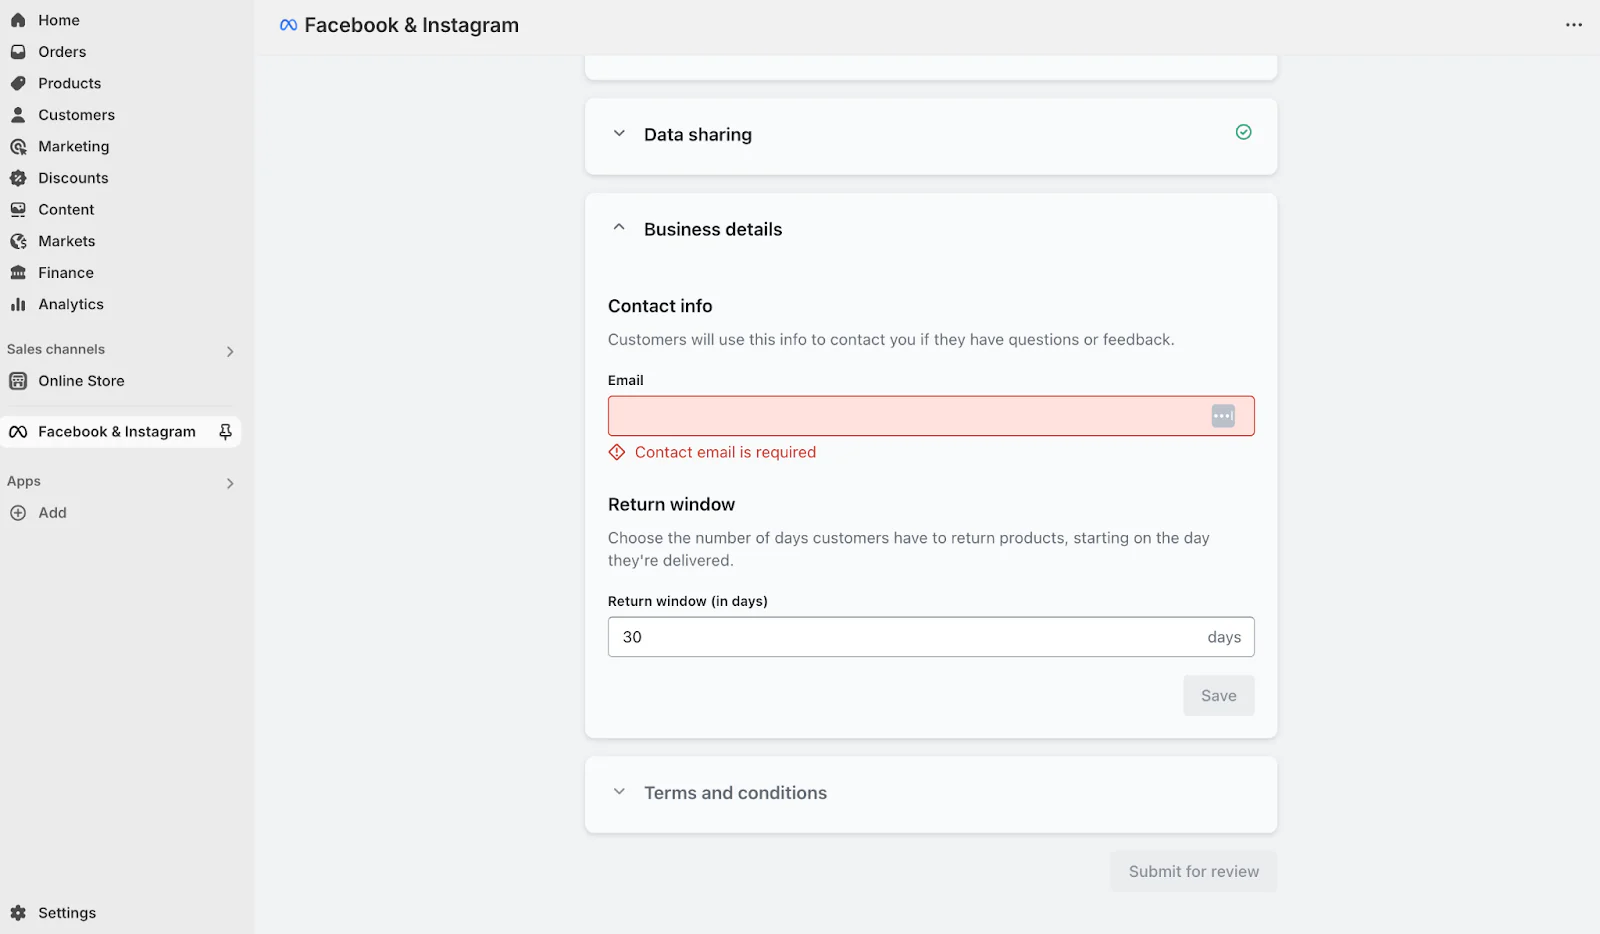Switch to the Online Store channel
The image size is (1600, 934).
point(81,380)
